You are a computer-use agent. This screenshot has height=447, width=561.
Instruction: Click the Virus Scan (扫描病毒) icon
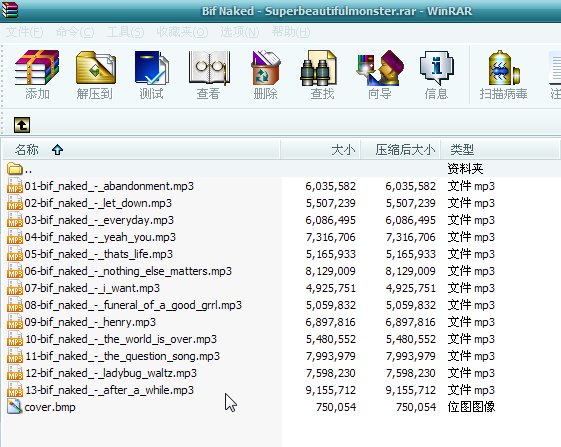pos(504,68)
